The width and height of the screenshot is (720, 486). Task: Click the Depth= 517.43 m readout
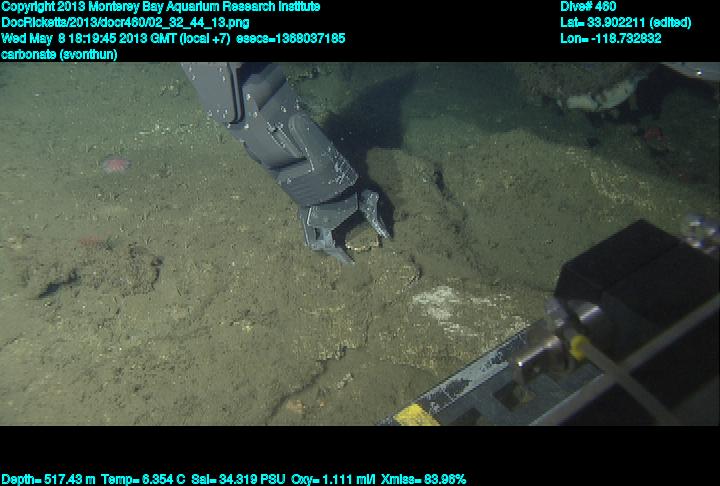[48, 479]
